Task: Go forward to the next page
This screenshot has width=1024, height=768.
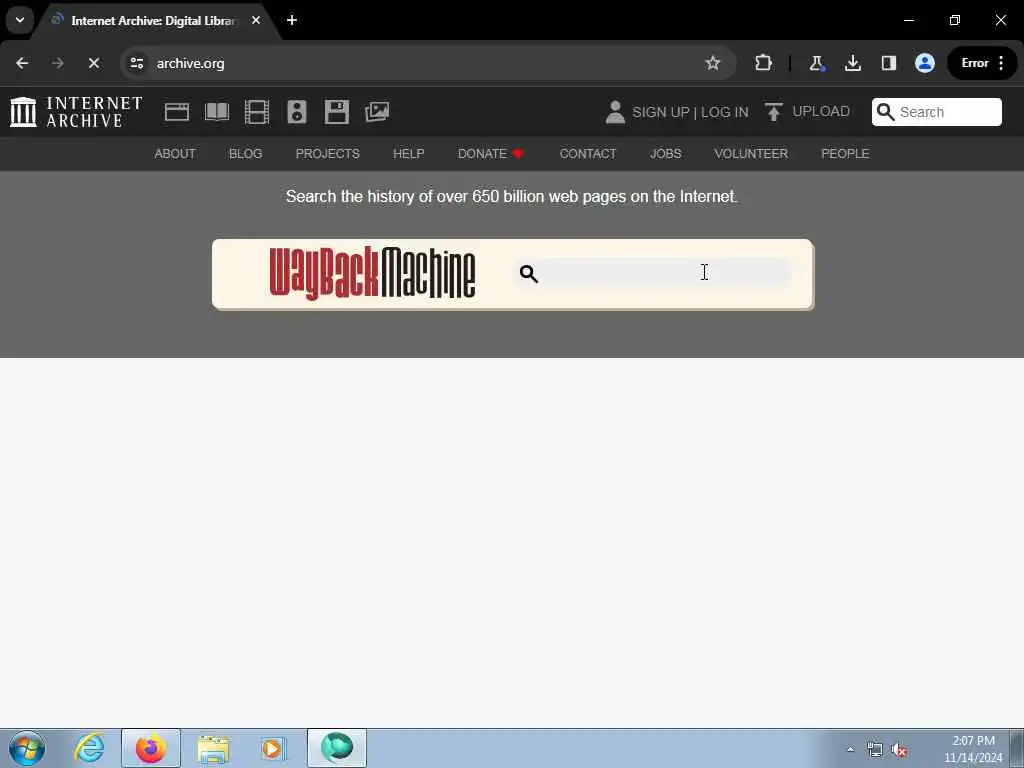Action: pyautogui.click(x=57, y=63)
